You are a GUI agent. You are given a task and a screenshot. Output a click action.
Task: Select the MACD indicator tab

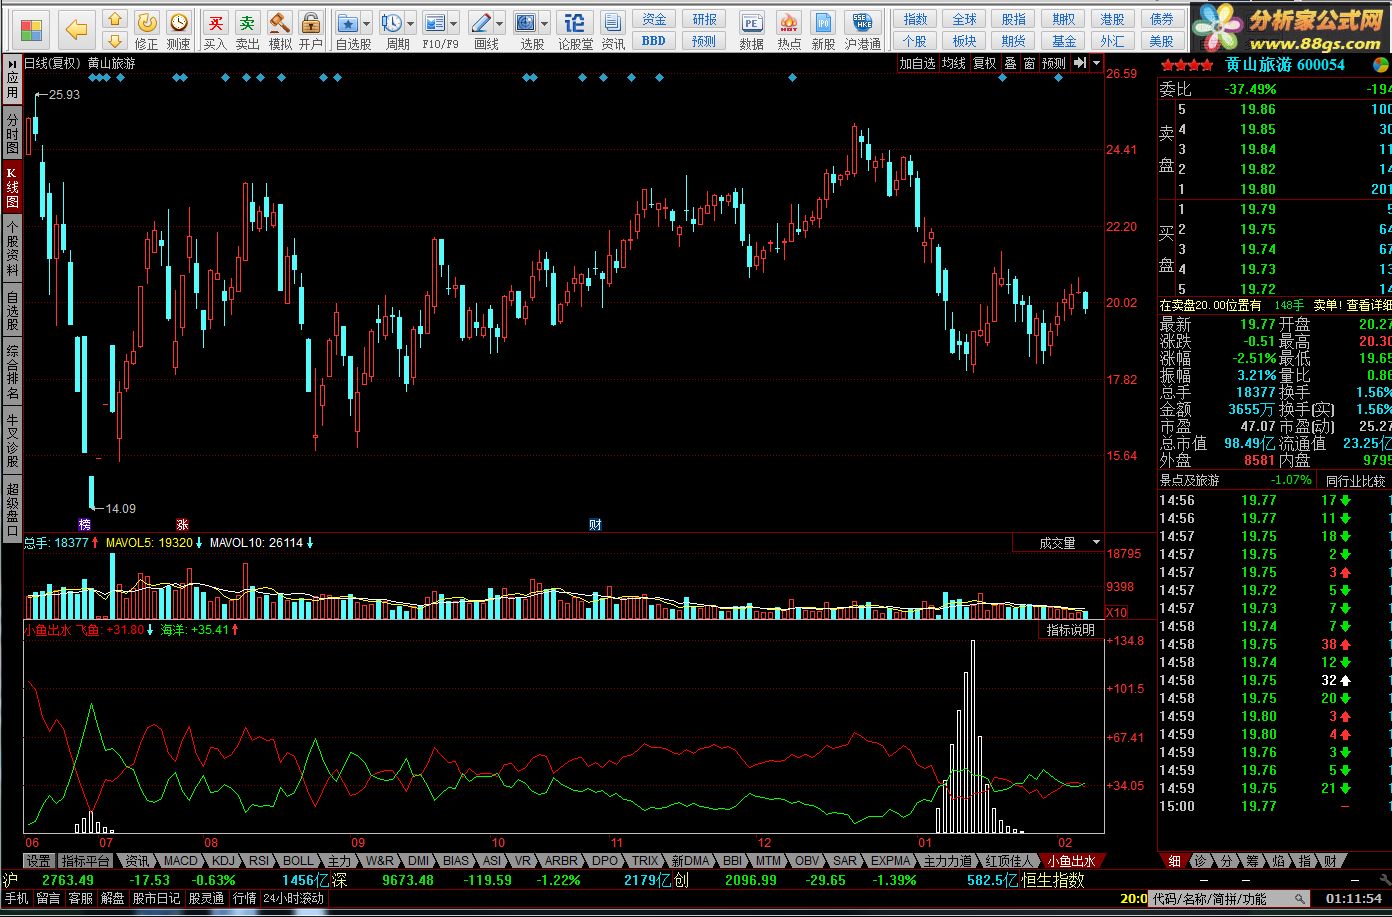(x=181, y=860)
